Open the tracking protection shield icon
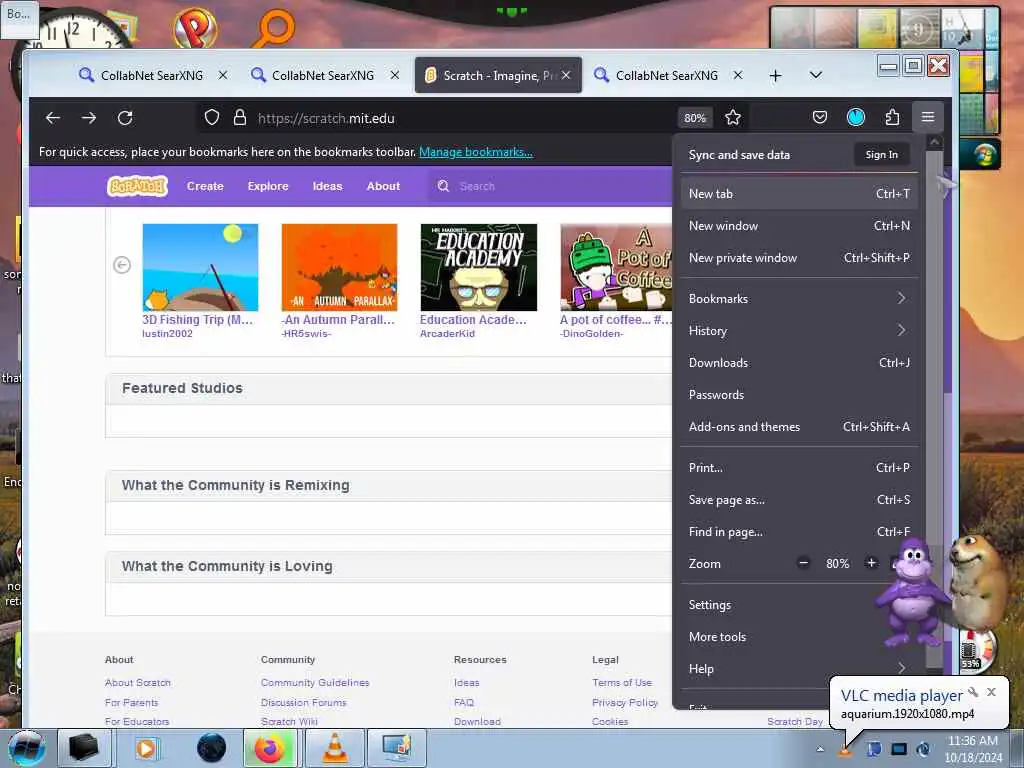Viewport: 1024px width, 768px height. coord(212,118)
